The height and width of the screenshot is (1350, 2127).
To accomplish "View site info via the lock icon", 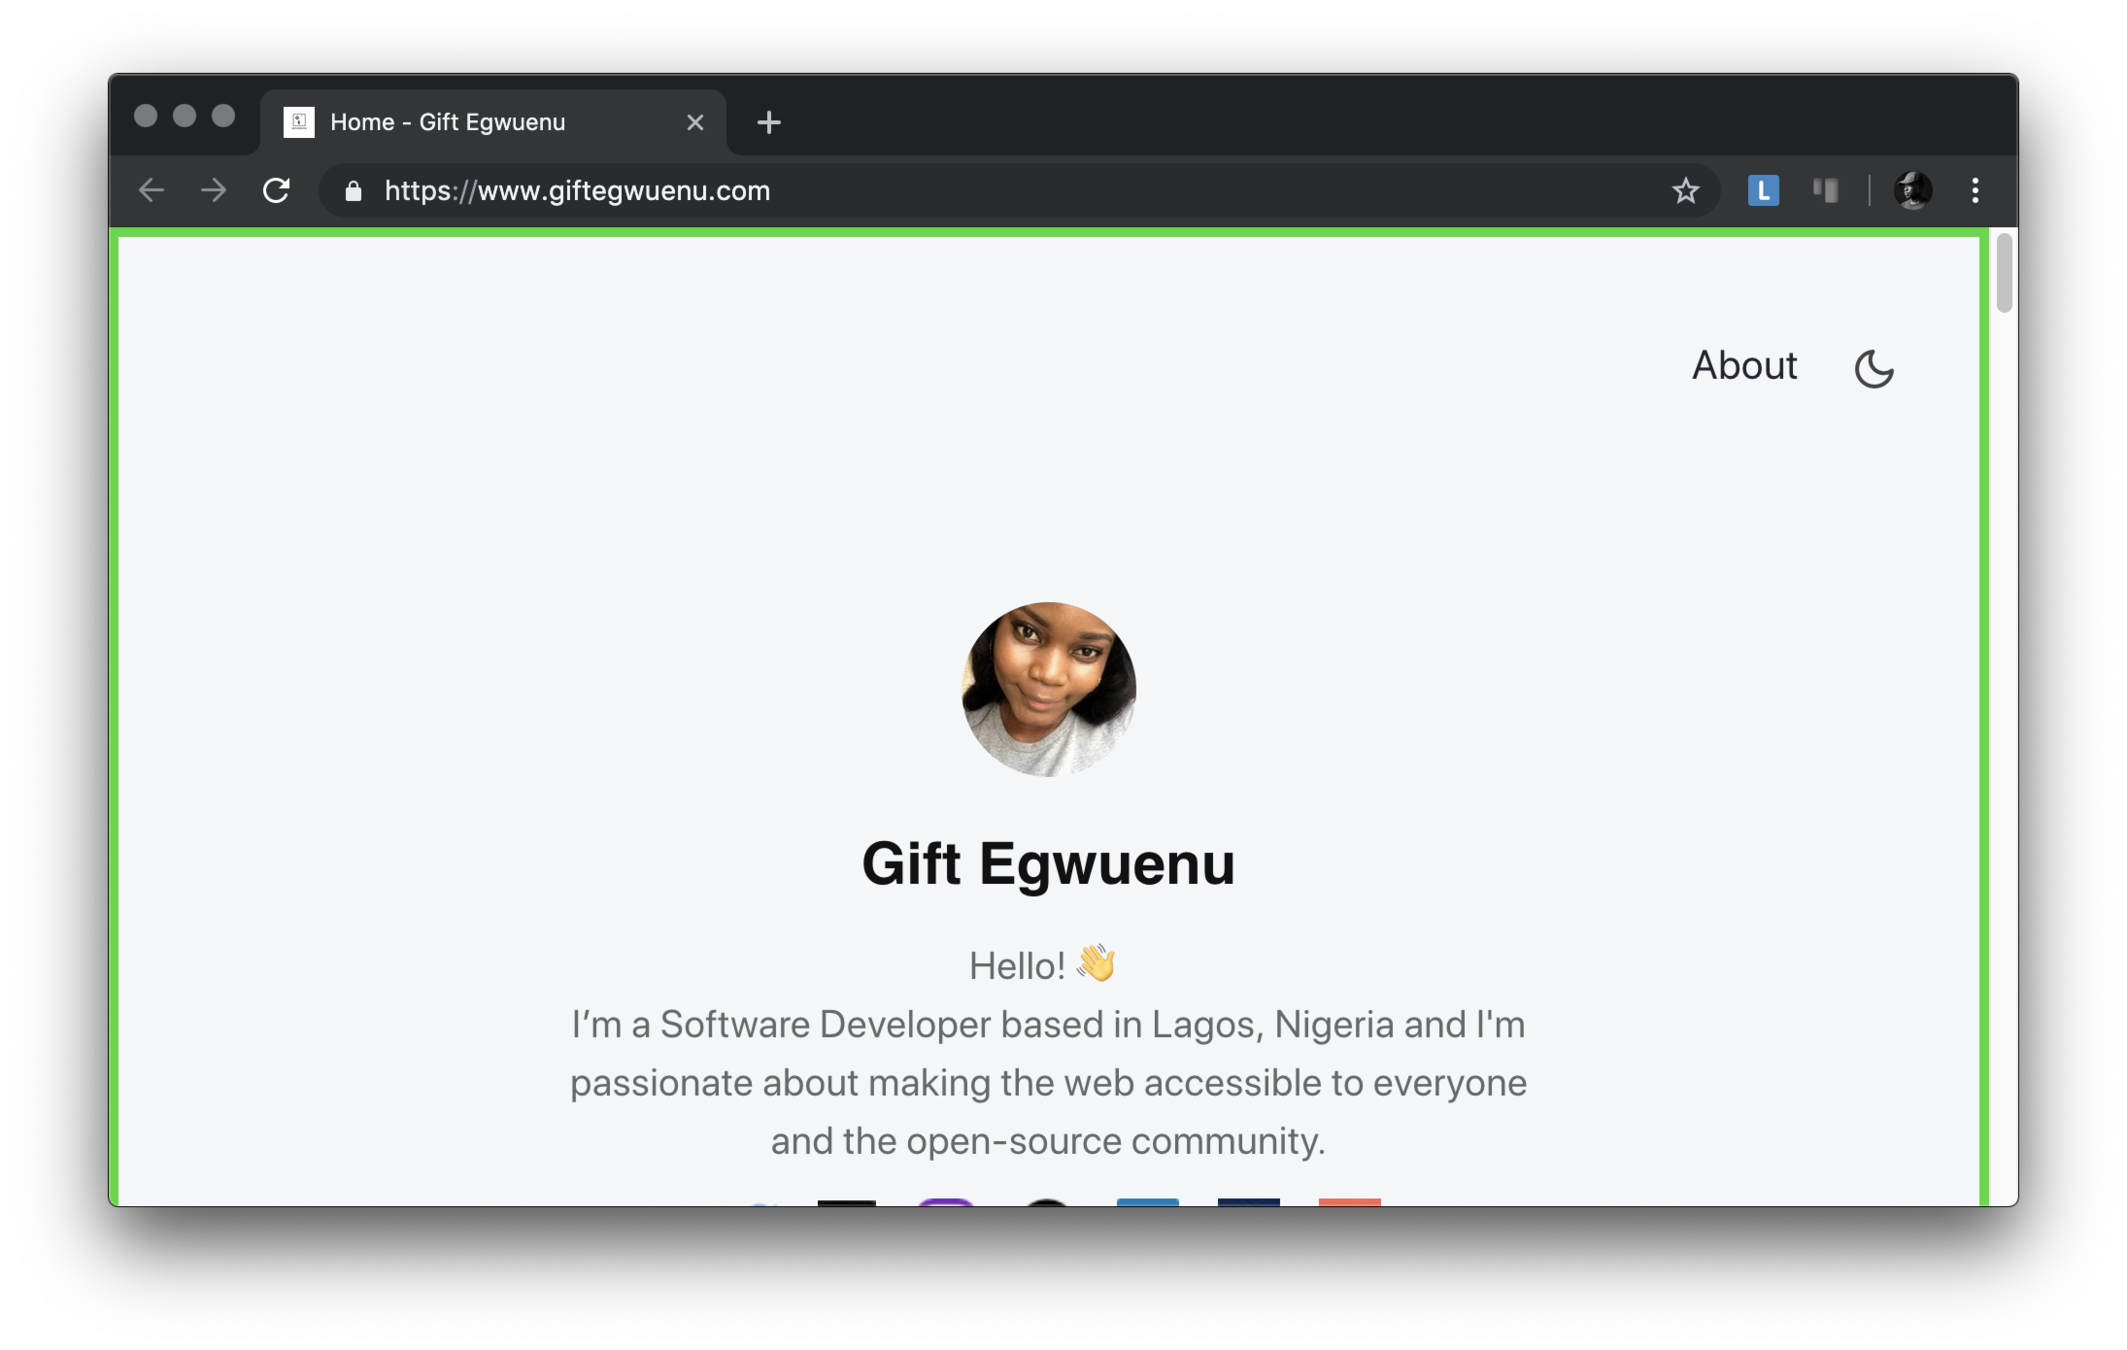I will coord(353,191).
